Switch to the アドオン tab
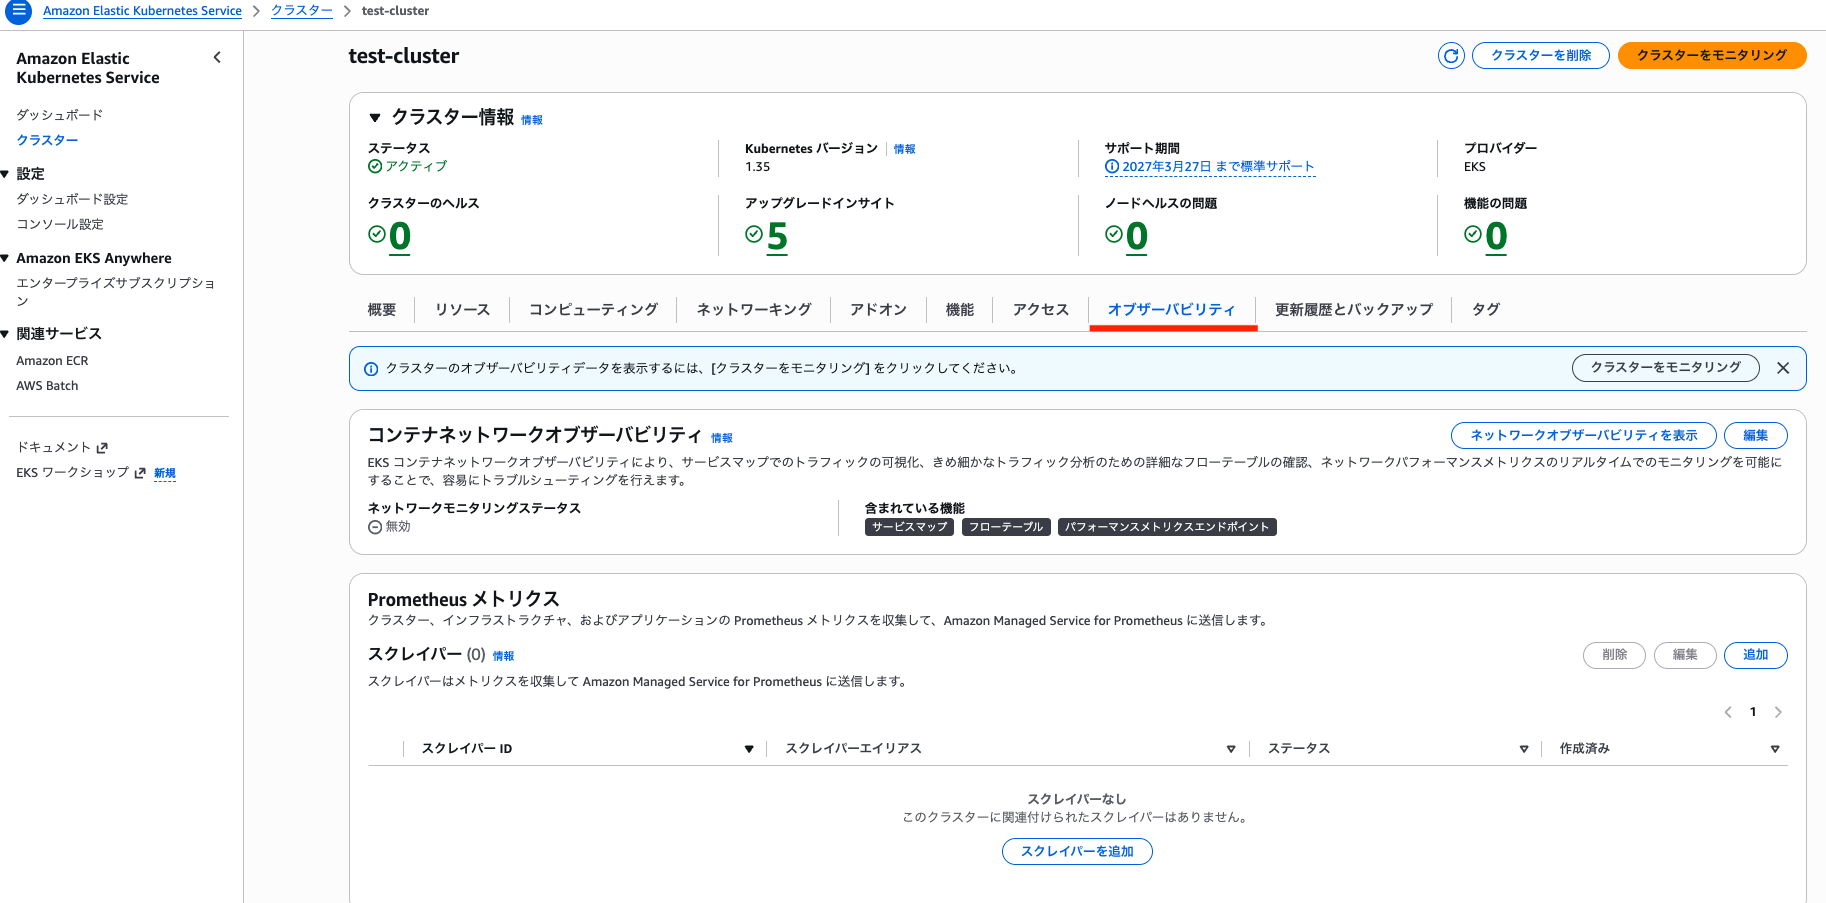This screenshot has width=1826, height=903. click(x=878, y=310)
